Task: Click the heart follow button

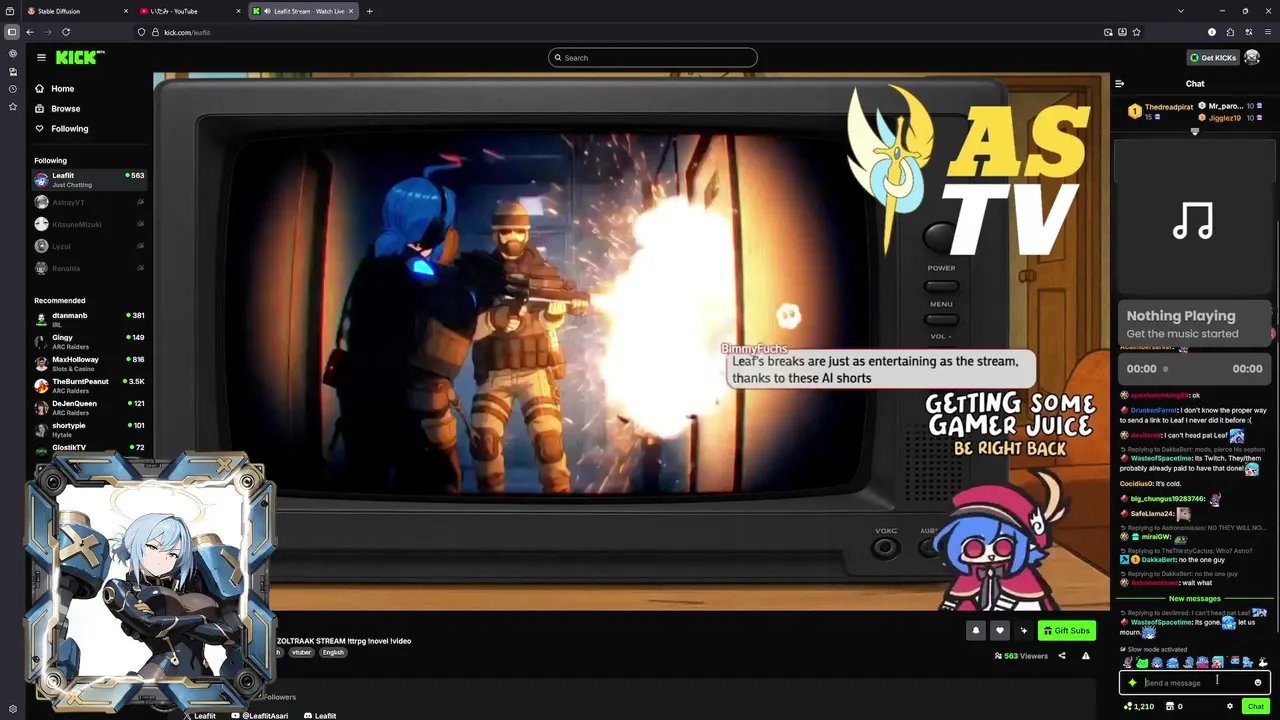Action: click(x=999, y=630)
